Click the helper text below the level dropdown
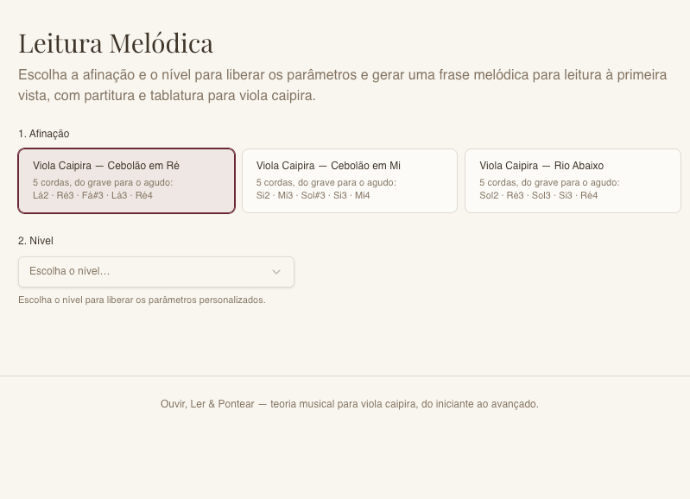 tap(142, 300)
